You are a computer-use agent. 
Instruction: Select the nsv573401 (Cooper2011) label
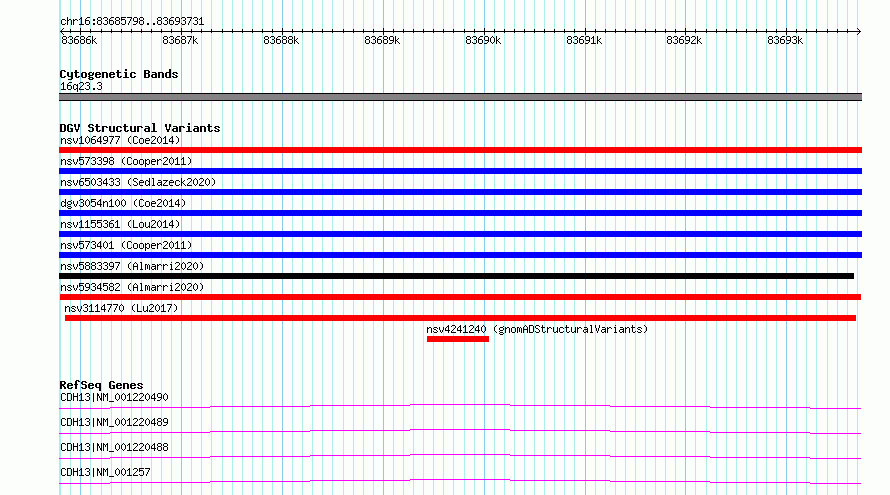tap(126, 245)
